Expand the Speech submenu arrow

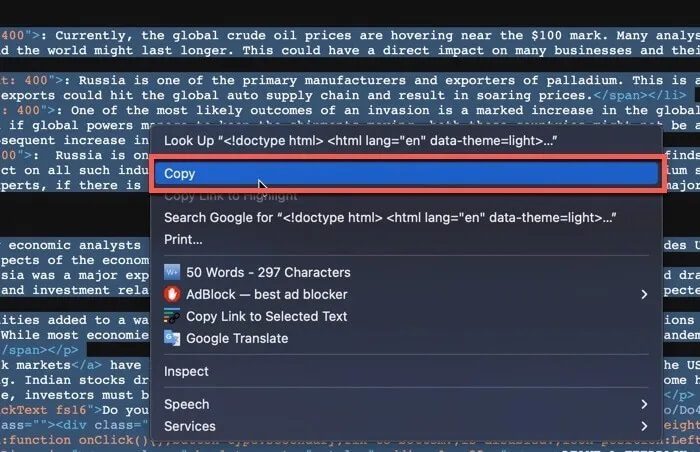pos(644,405)
